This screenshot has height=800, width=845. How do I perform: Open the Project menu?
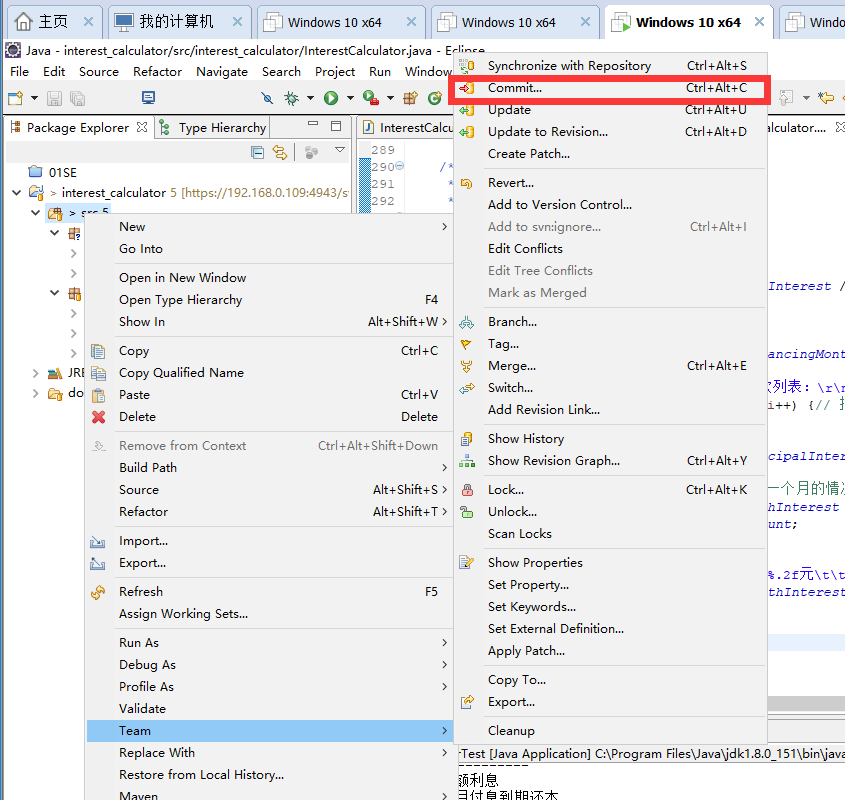(335, 72)
